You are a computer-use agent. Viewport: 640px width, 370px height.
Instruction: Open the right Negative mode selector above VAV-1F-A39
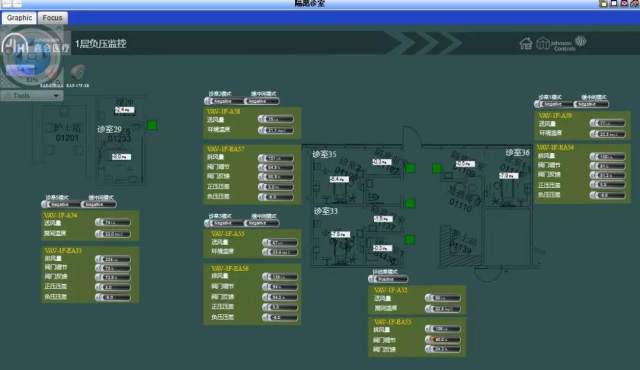pyautogui.click(x=591, y=104)
